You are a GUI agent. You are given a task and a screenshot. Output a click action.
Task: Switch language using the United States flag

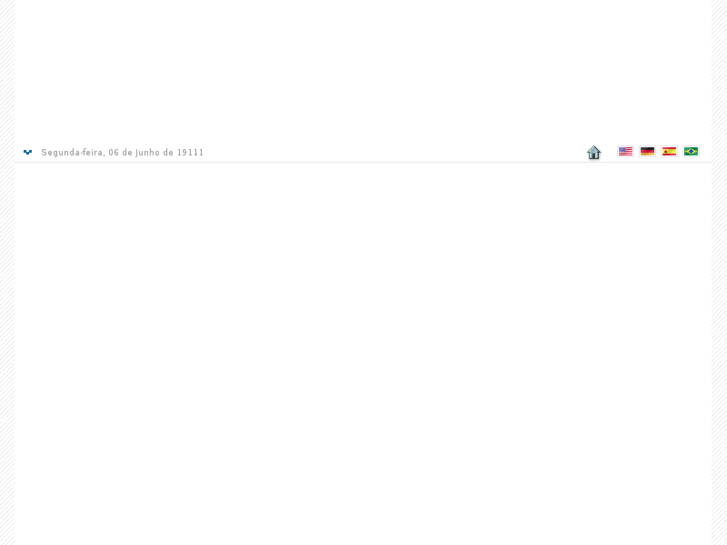[x=625, y=151]
